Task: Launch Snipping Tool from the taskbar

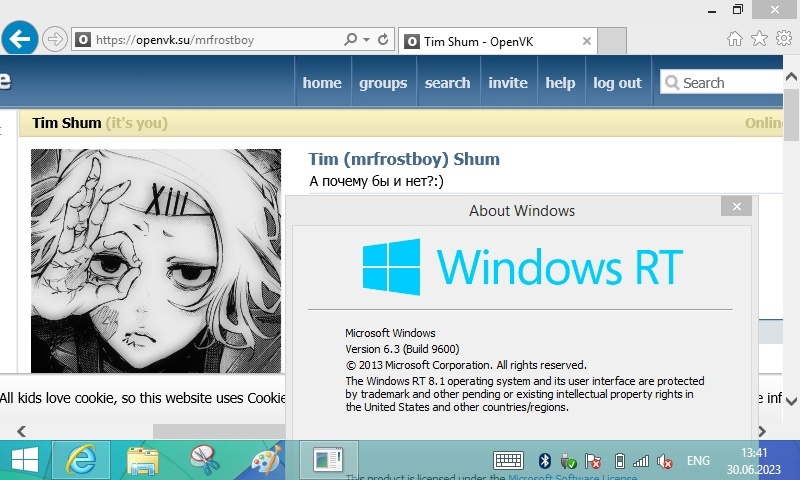Action: pyautogui.click(x=205, y=460)
